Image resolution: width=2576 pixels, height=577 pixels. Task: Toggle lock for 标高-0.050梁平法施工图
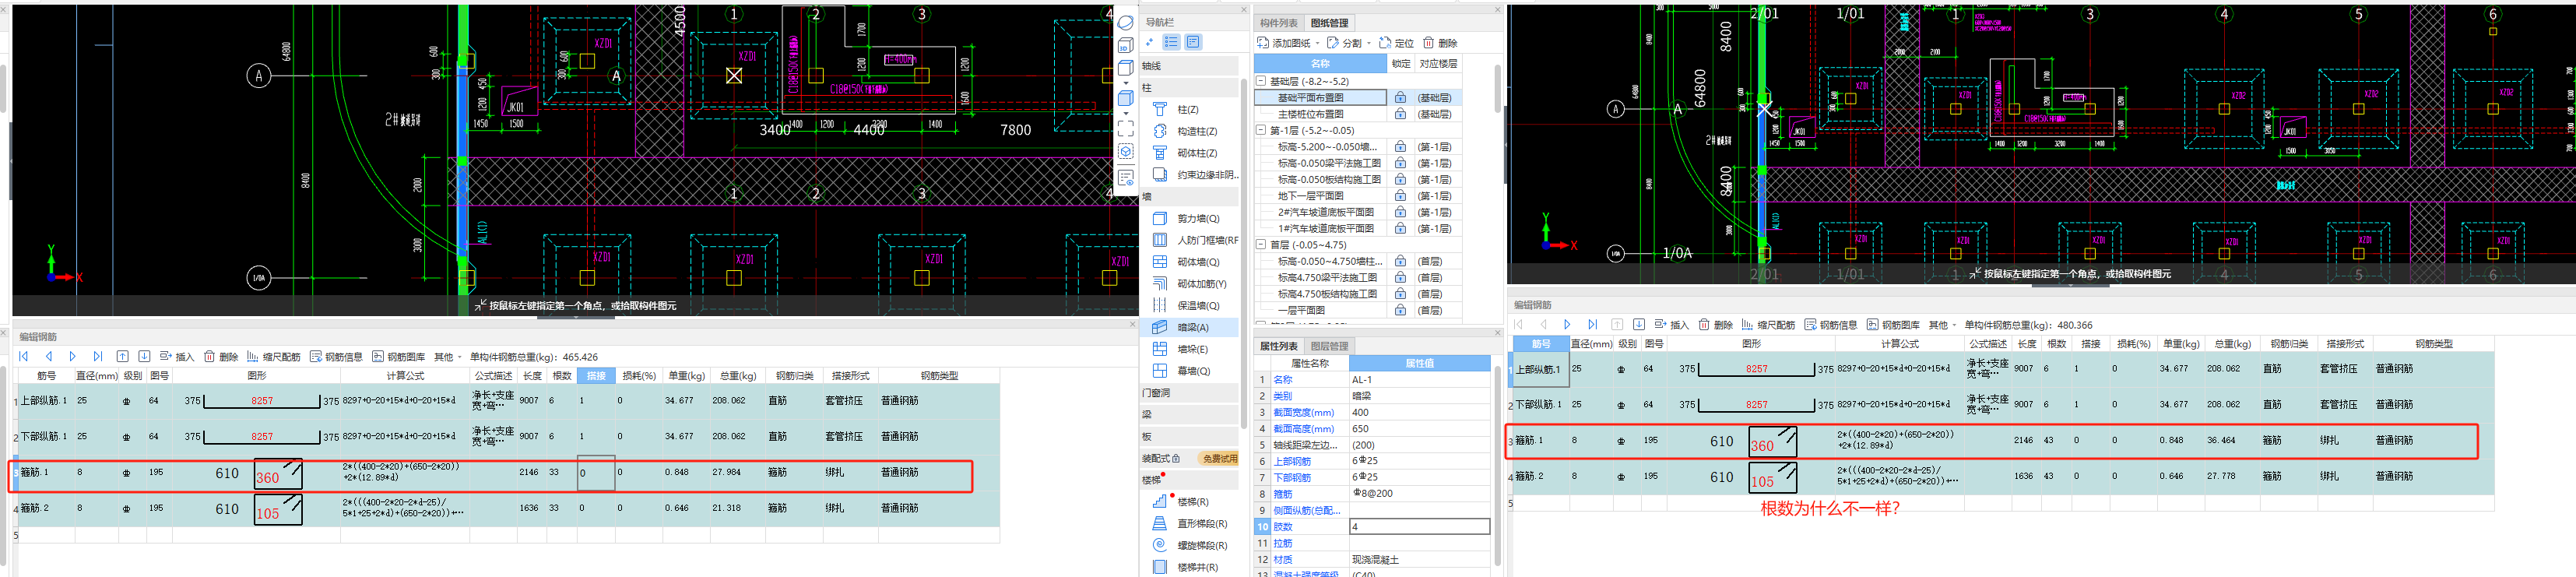click(x=1400, y=163)
